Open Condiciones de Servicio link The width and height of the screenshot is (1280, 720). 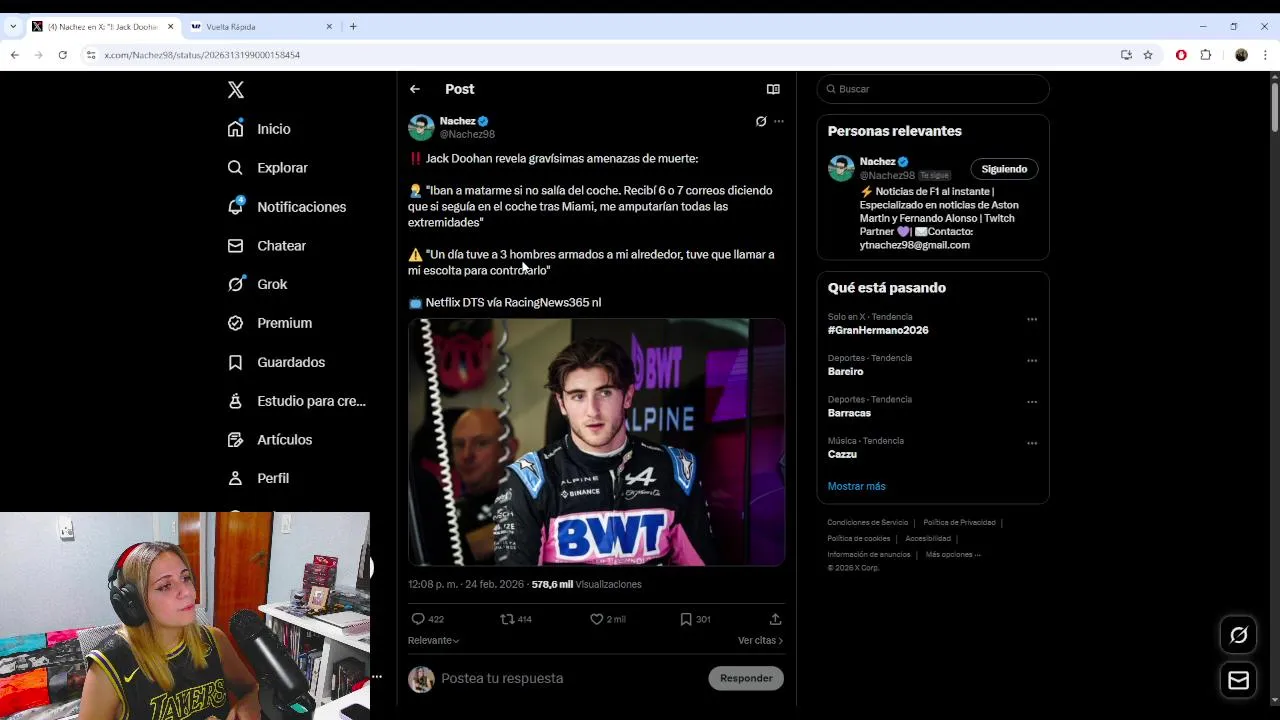click(x=868, y=522)
